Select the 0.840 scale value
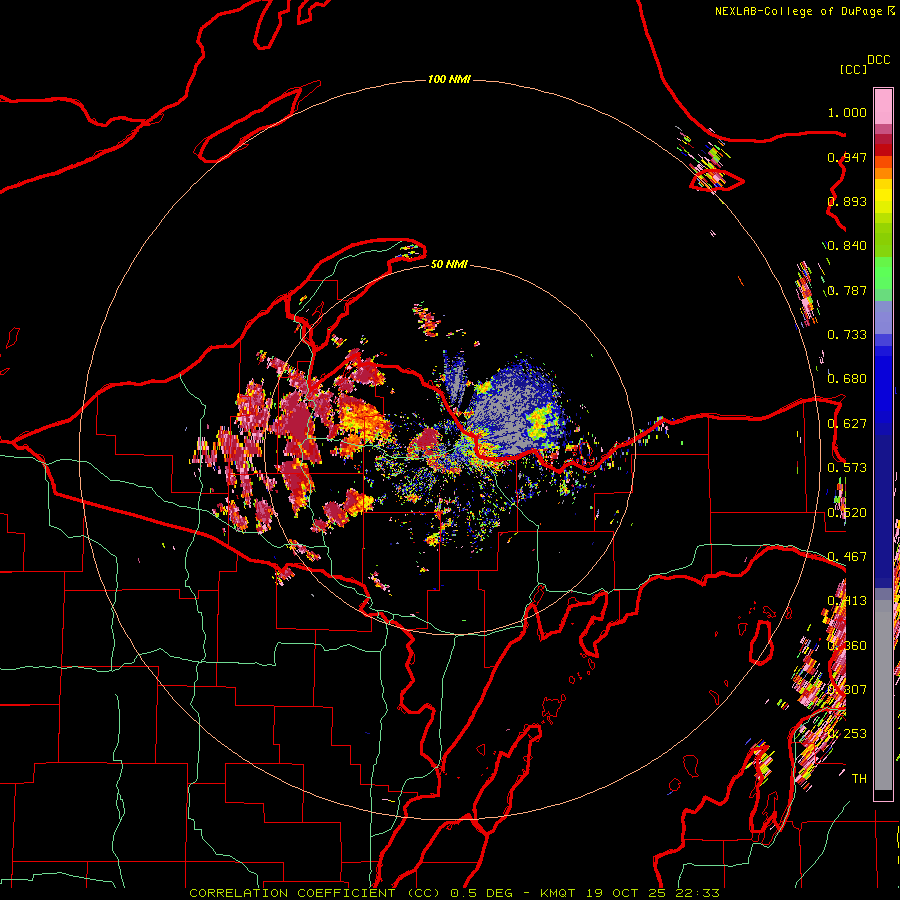The width and height of the screenshot is (900, 900). (847, 246)
